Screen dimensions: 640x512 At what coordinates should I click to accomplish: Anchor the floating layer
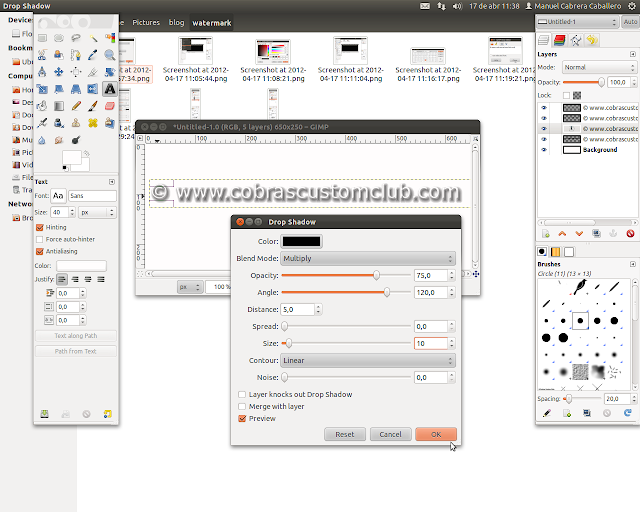613,234
